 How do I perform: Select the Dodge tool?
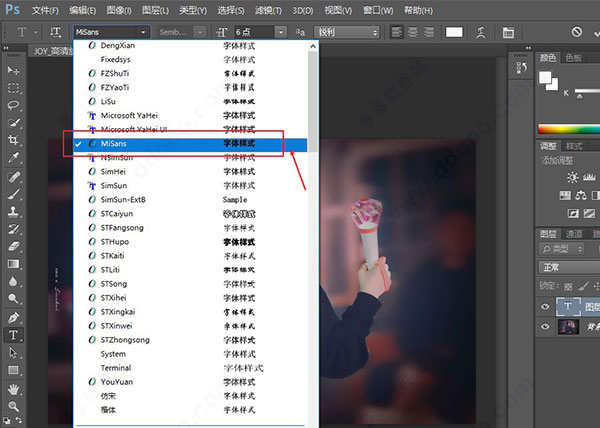tap(13, 299)
